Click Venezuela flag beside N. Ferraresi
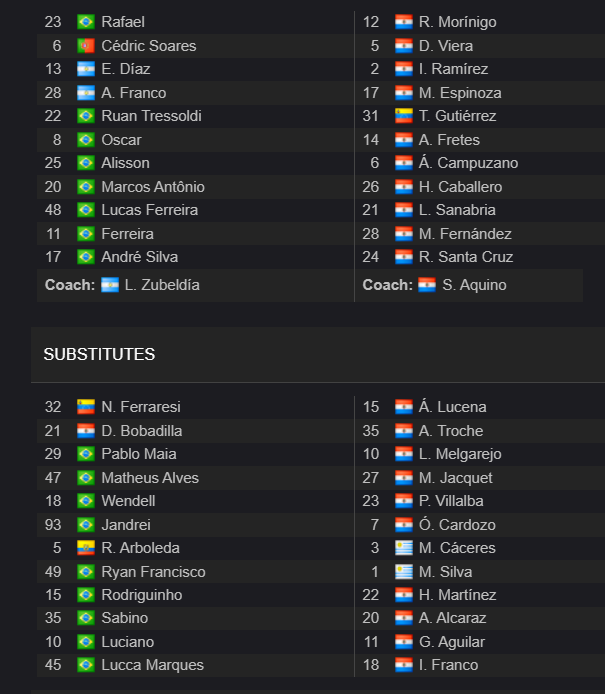The image size is (605, 694). [x=85, y=407]
